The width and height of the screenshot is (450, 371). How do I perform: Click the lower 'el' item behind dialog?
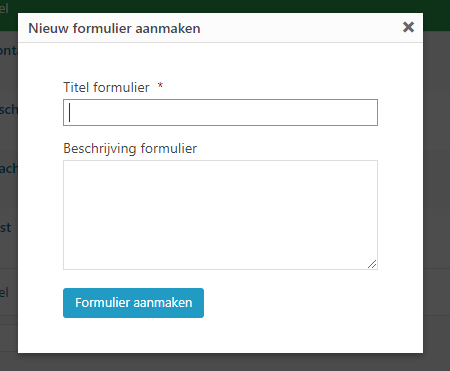point(4,292)
